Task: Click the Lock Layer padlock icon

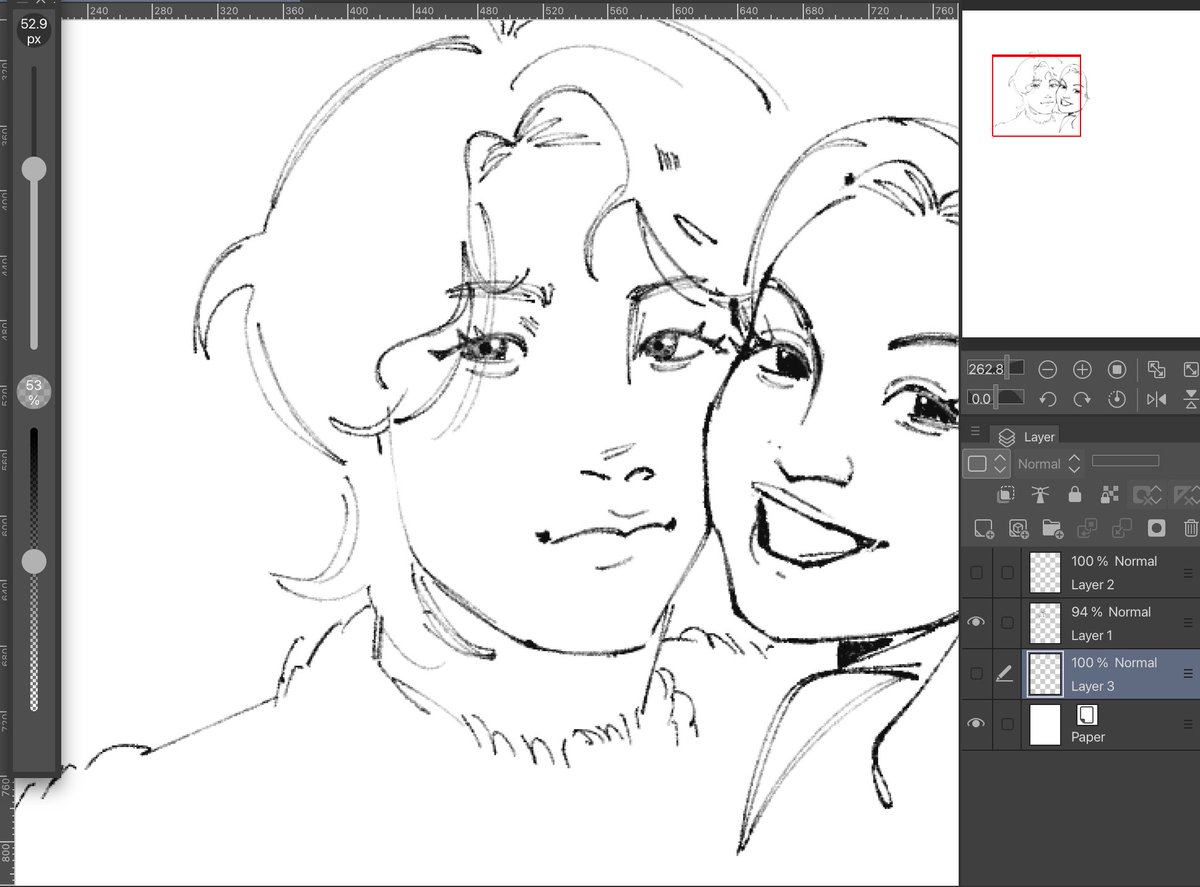Action: 1074,494
